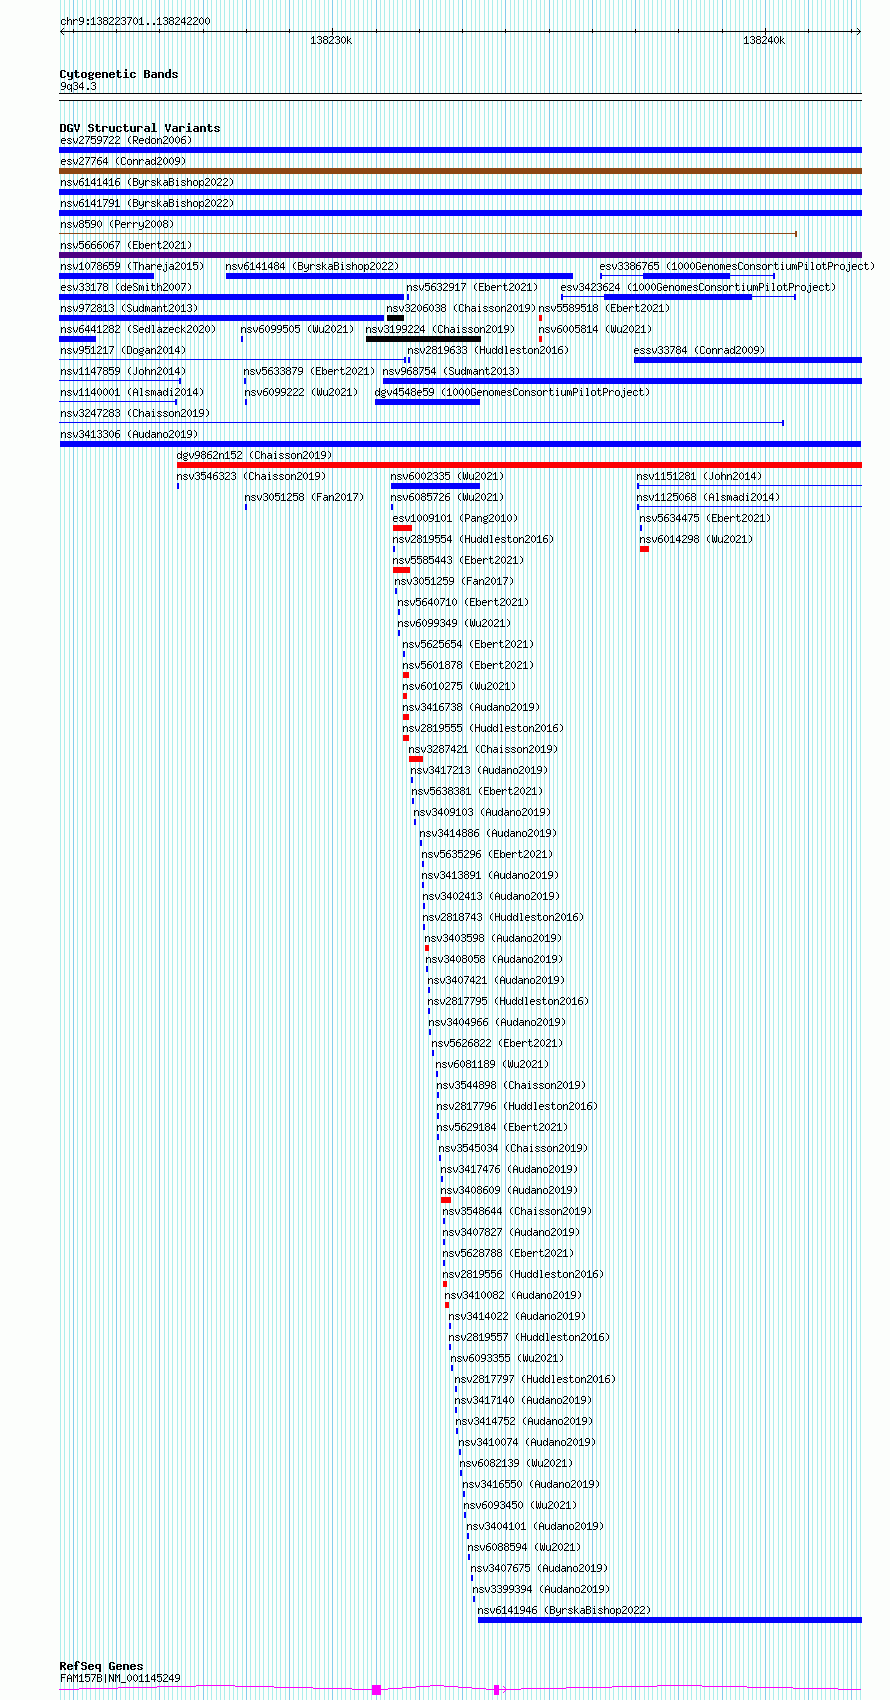Select nsv6085726 (Wu2021) variant

pos(448,497)
